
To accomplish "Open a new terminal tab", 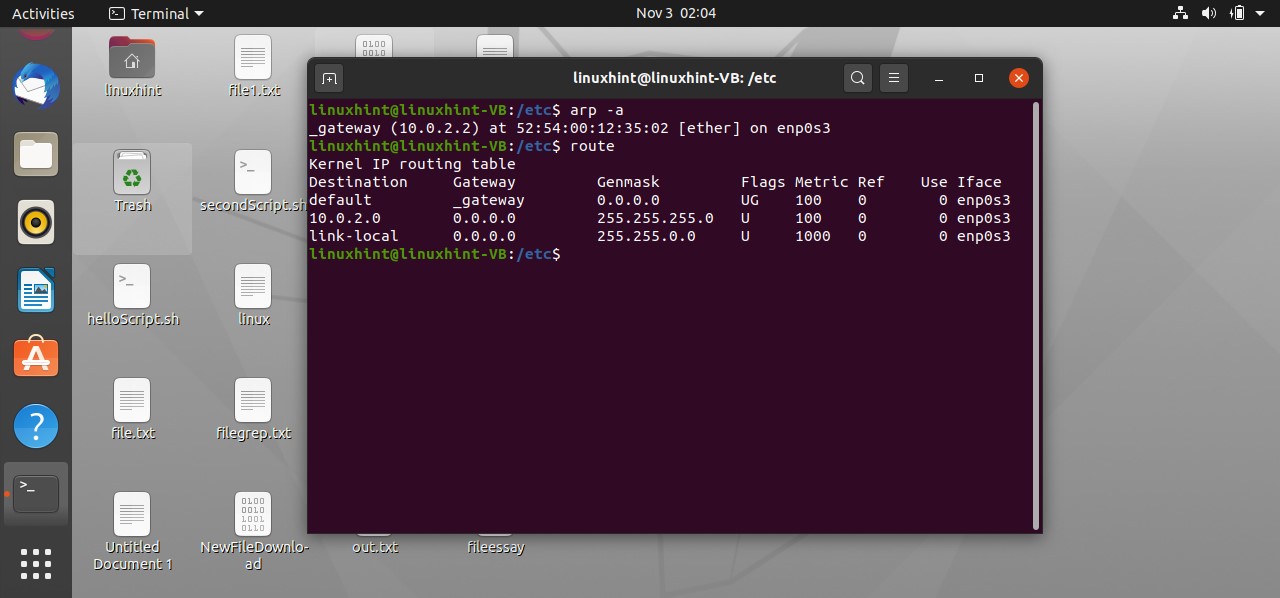I will tap(329, 78).
